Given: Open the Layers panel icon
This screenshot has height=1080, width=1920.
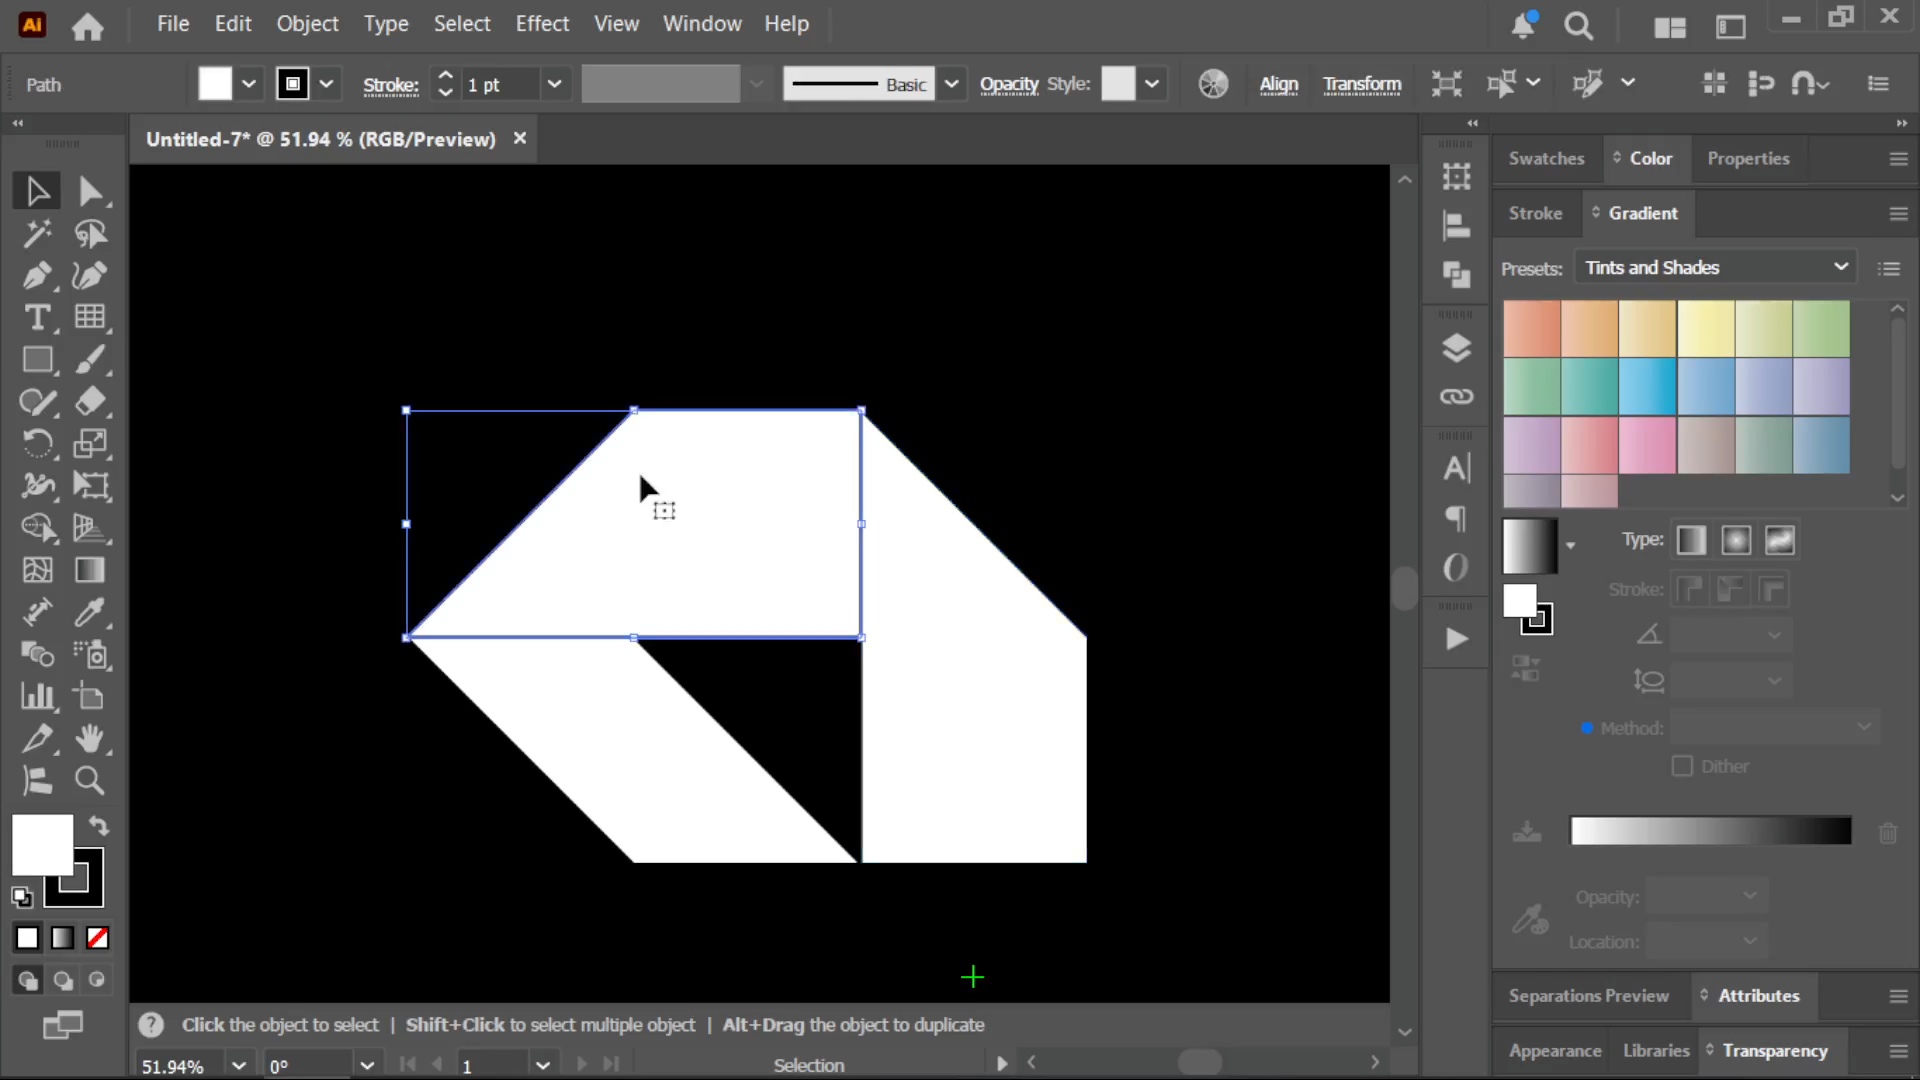Looking at the screenshot, I should coord(1456,348).
